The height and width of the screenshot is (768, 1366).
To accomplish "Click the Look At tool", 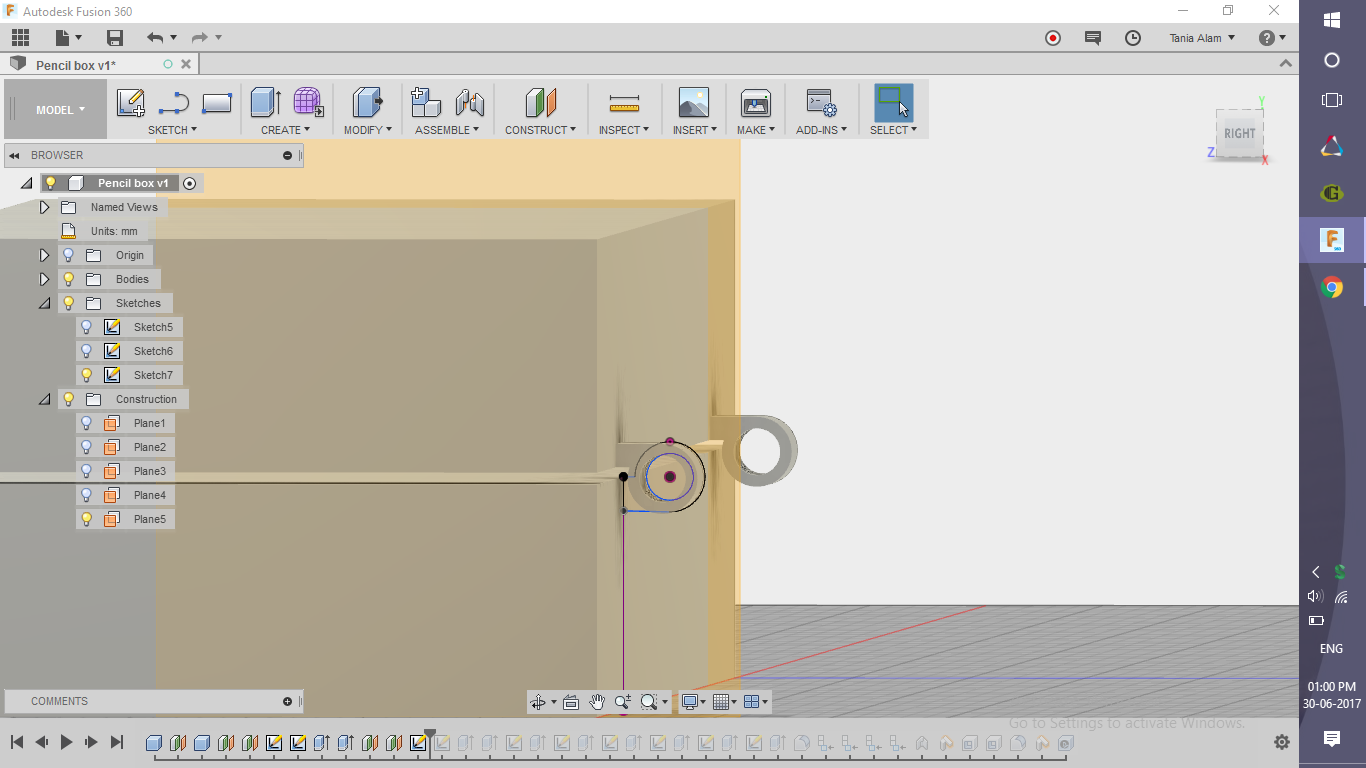I will [571, 702].
